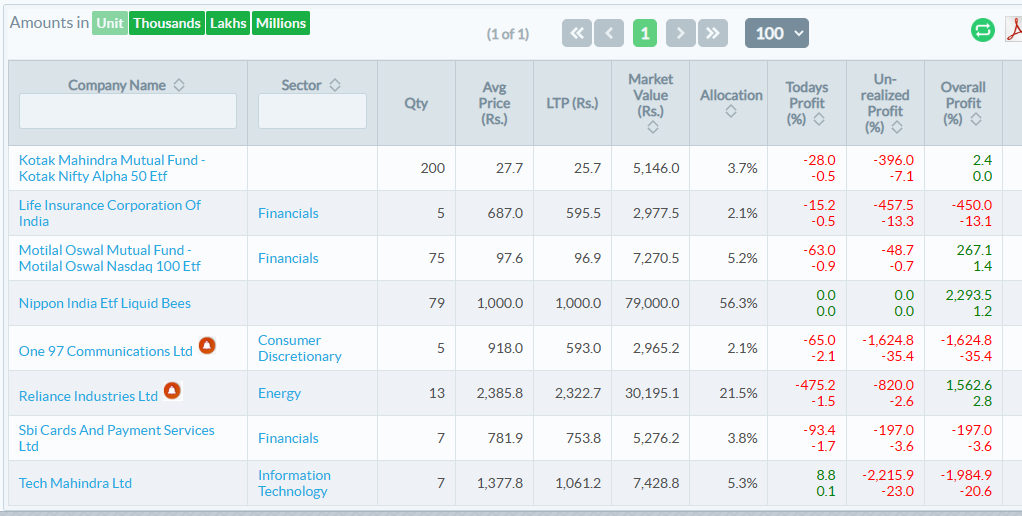Open Reliance Industries Ltd link
1022x516 pixels.
[x=88, y=396]
